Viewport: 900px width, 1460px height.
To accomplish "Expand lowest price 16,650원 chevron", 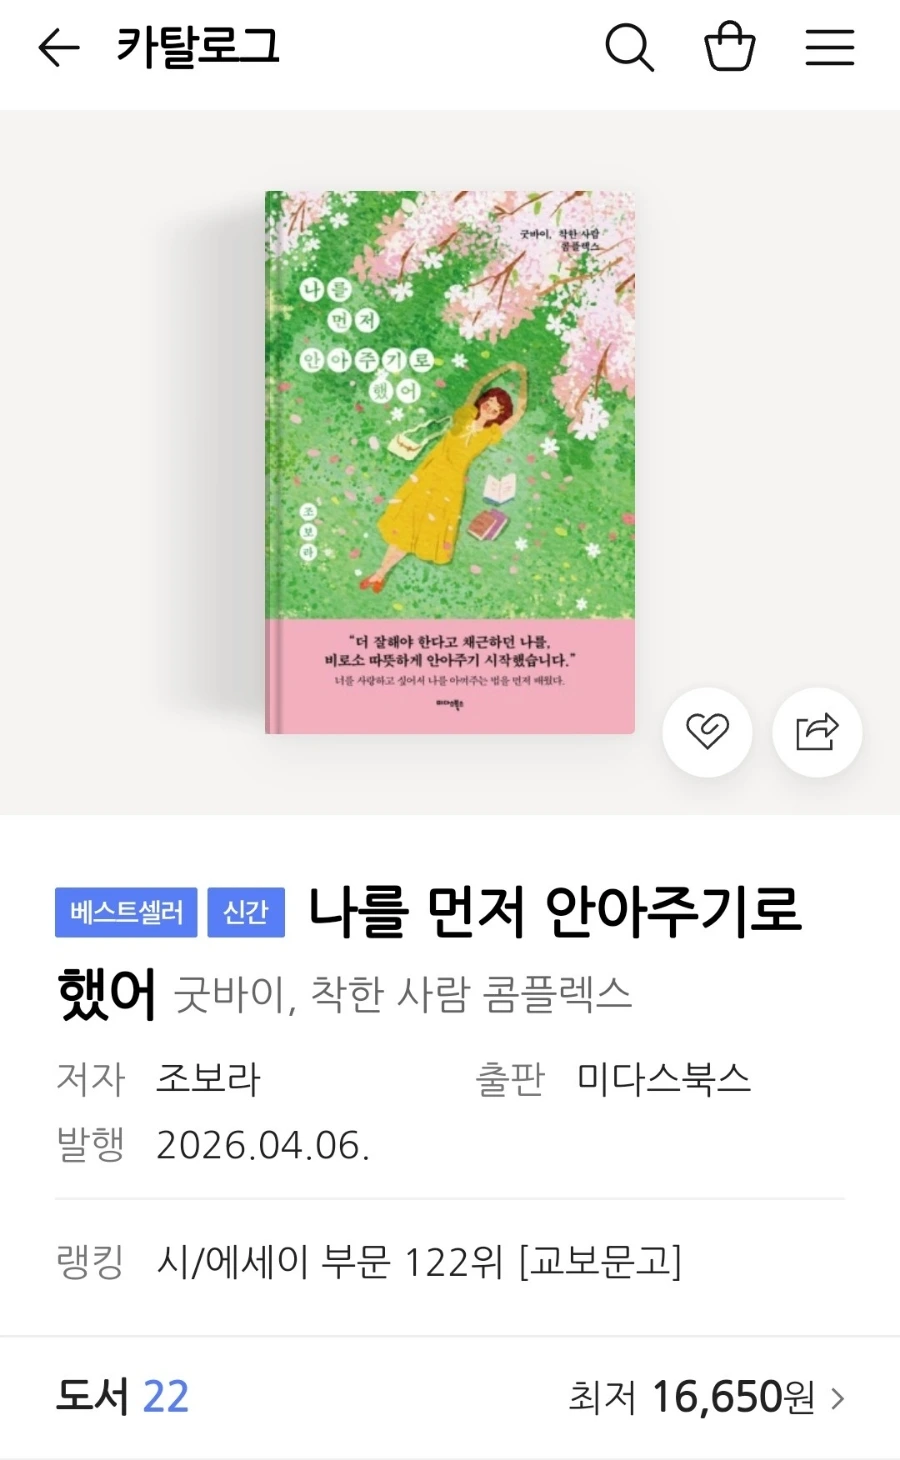I will (838, 1398).
